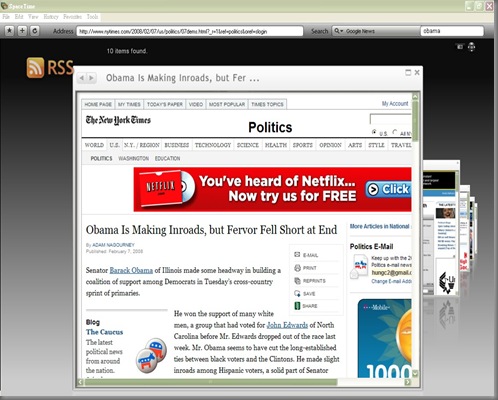Follow the John Edwards link
Screen dimensions: 498x400
(287, 325)
